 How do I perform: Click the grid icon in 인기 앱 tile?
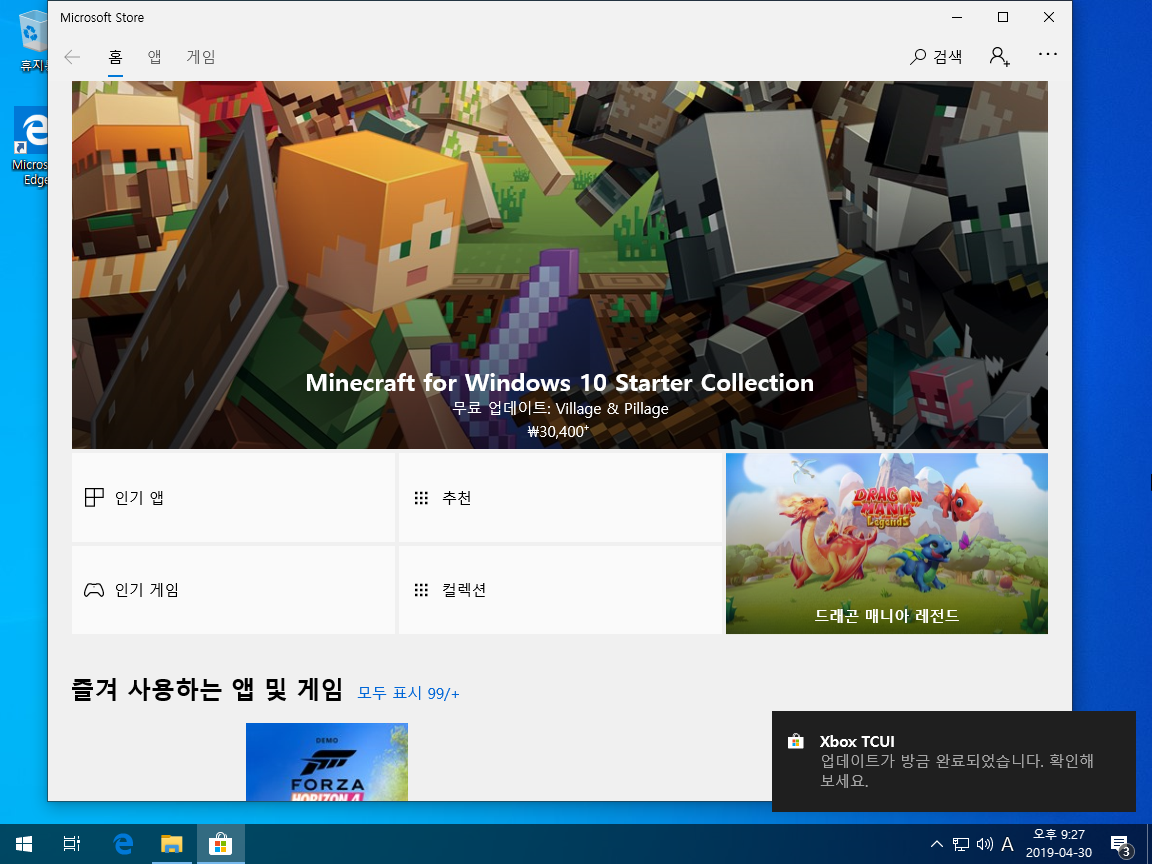[94, 497]
